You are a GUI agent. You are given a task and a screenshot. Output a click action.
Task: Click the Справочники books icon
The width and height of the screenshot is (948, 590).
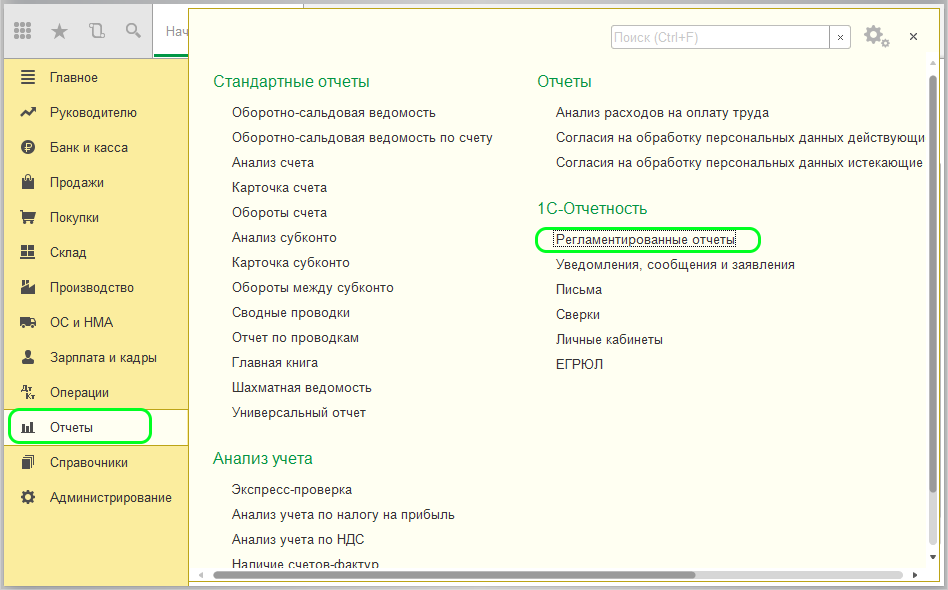click(x=28, y=462)
